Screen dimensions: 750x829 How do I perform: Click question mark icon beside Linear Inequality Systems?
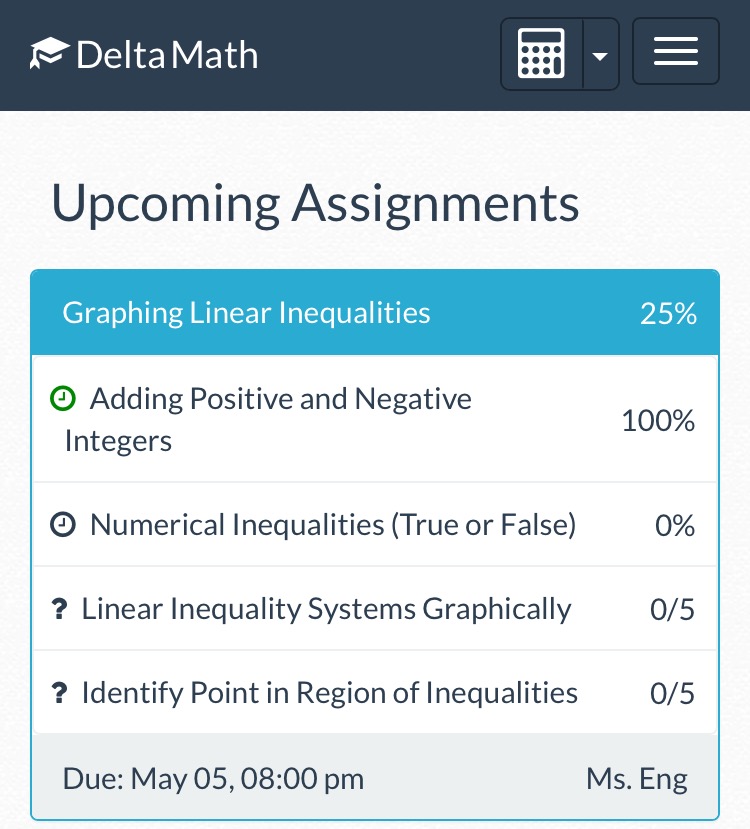(x=59, y=609)
